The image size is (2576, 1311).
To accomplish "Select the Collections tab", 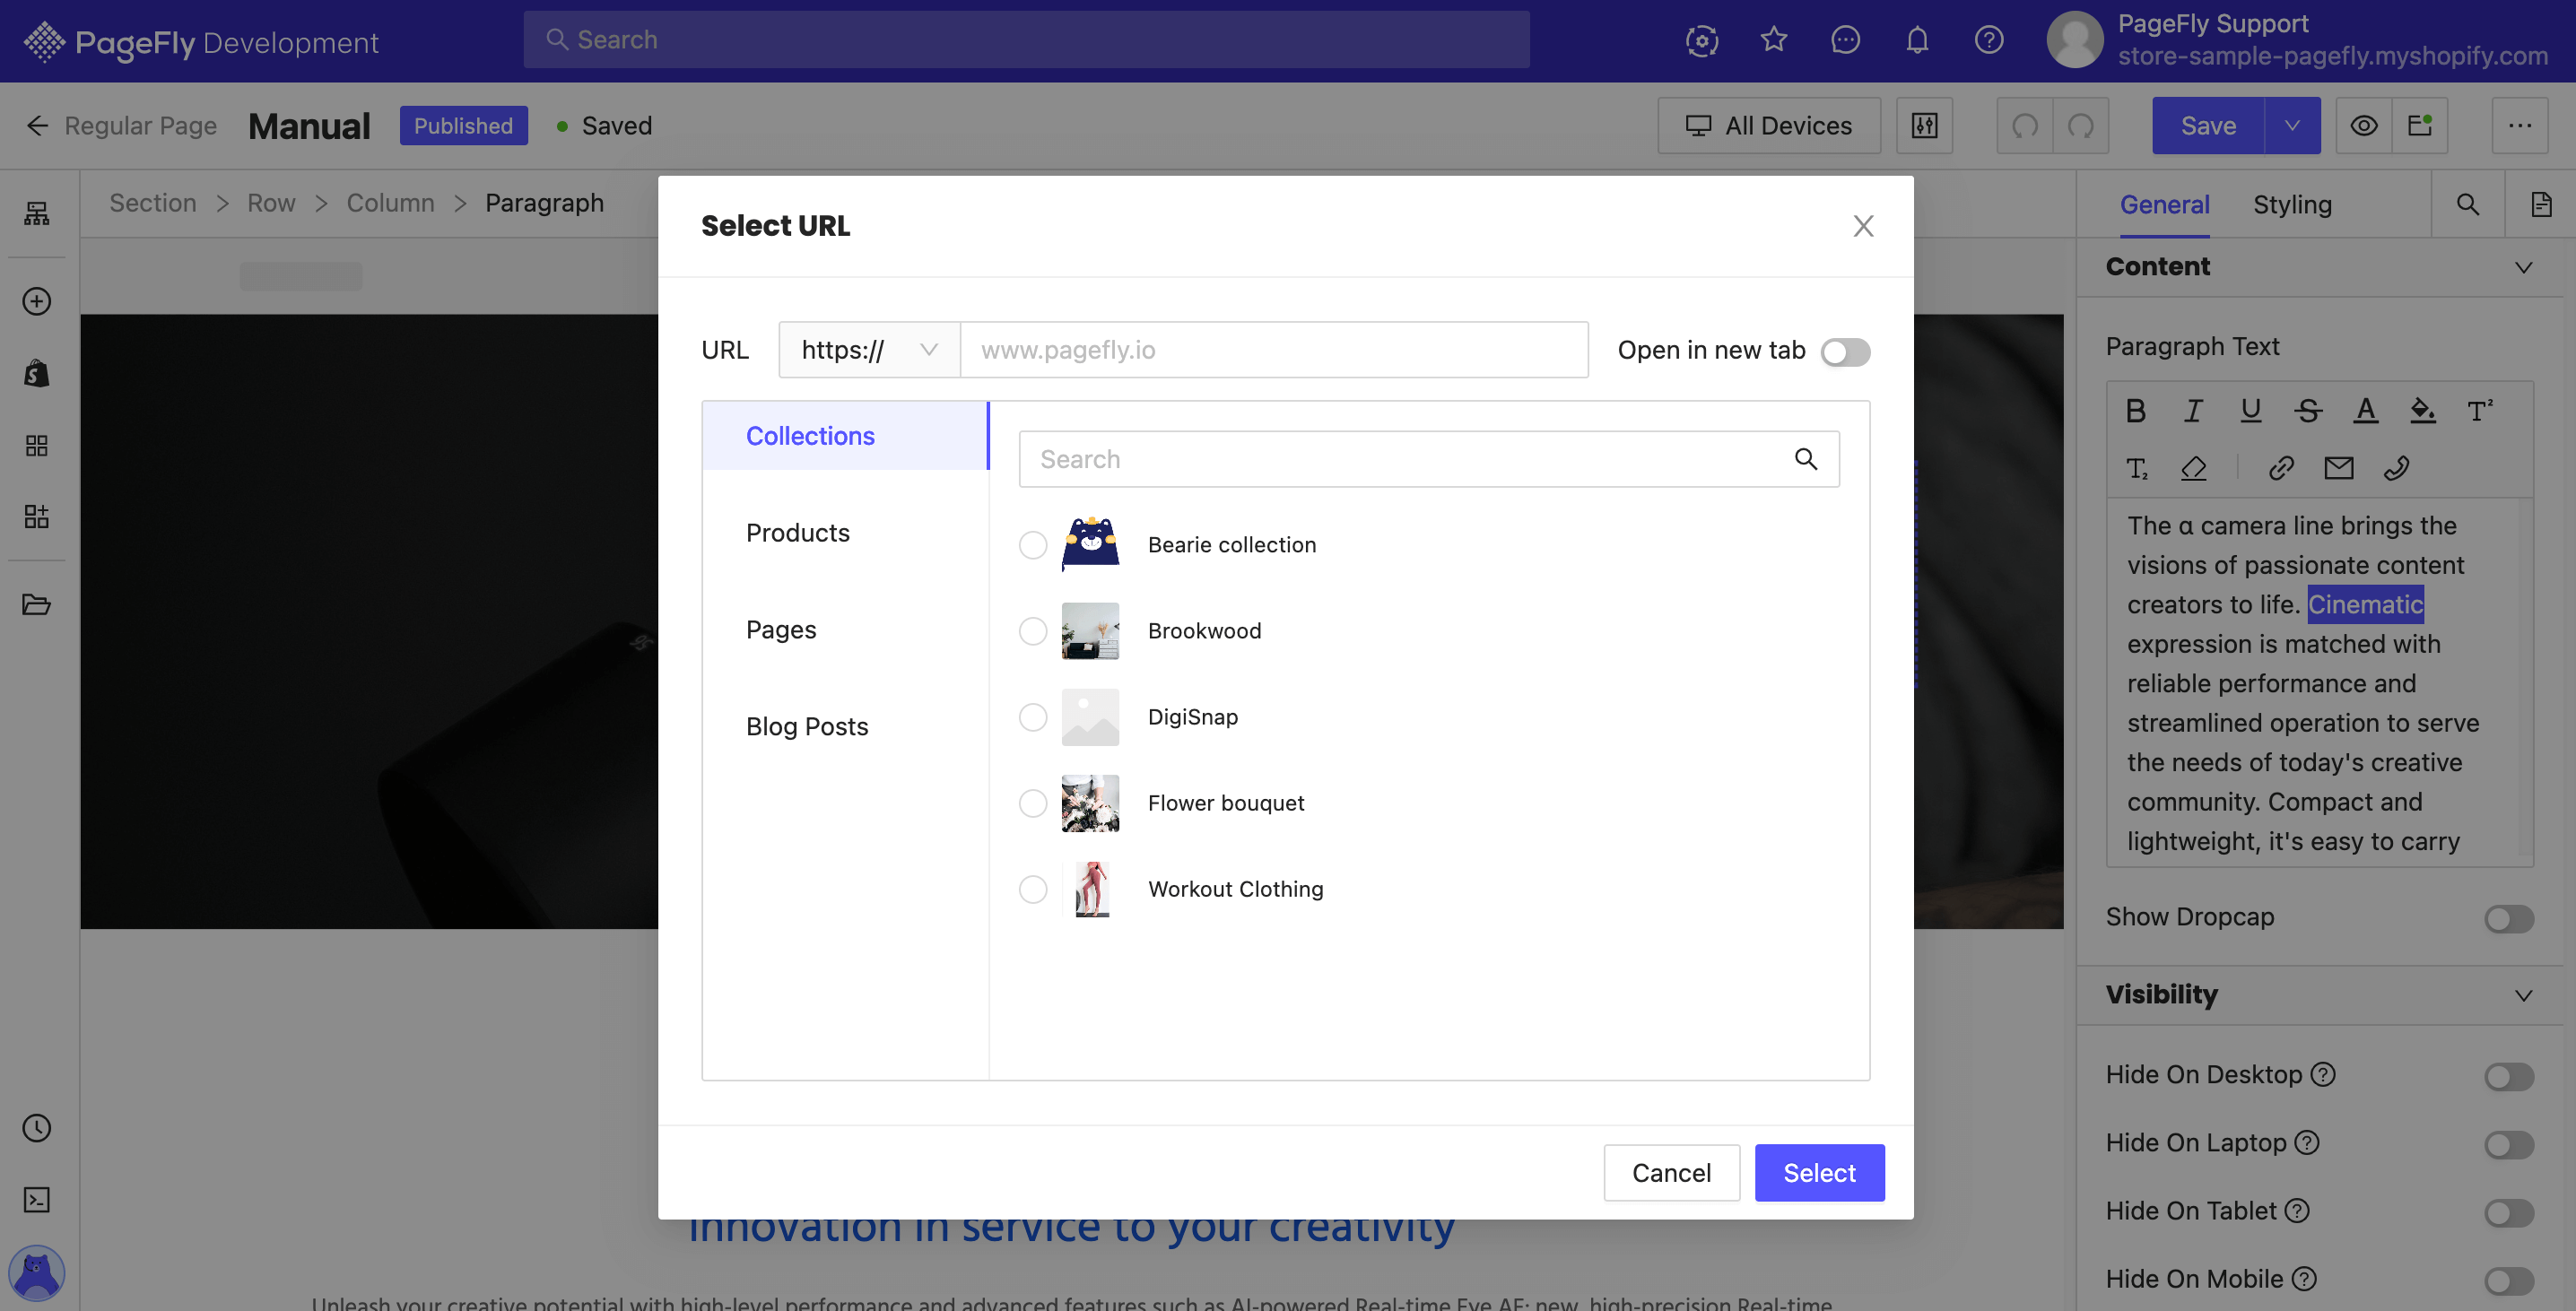I will pos(845,436).
